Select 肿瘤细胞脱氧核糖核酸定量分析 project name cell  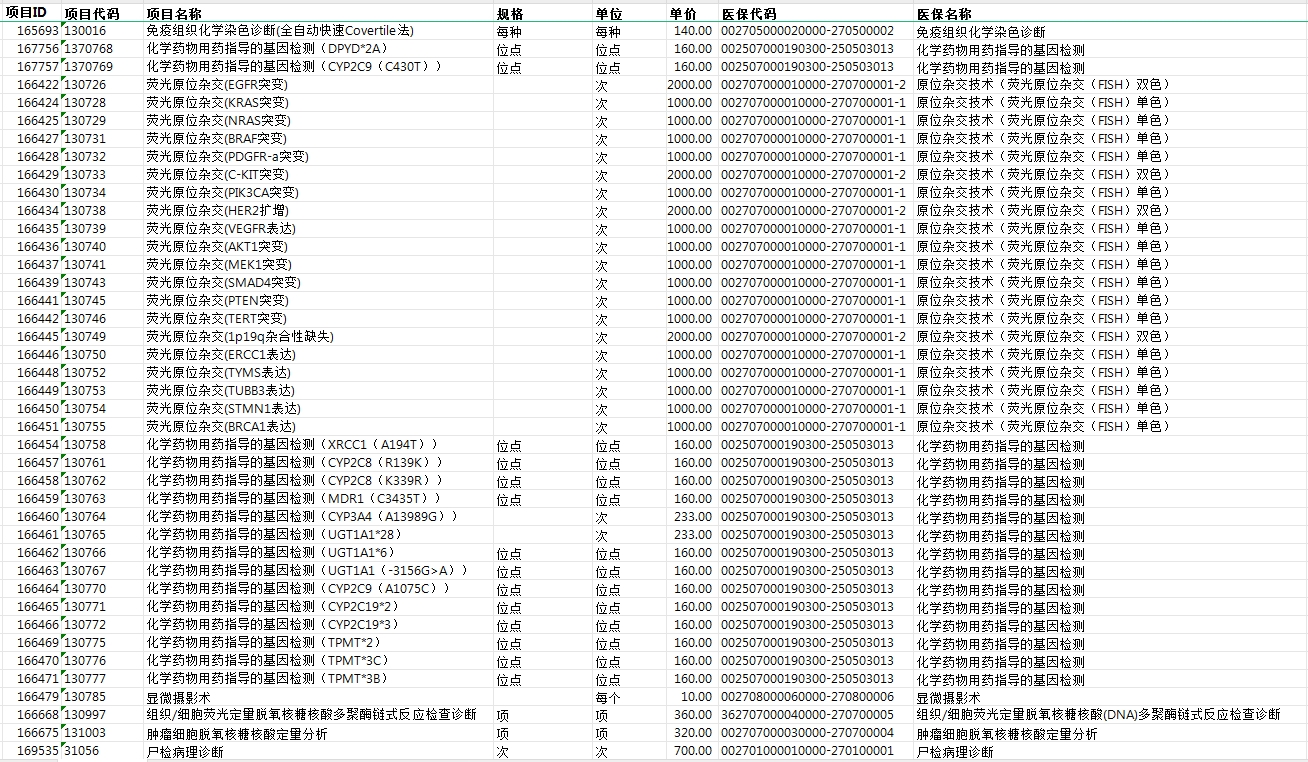click(x=237, y=733)
